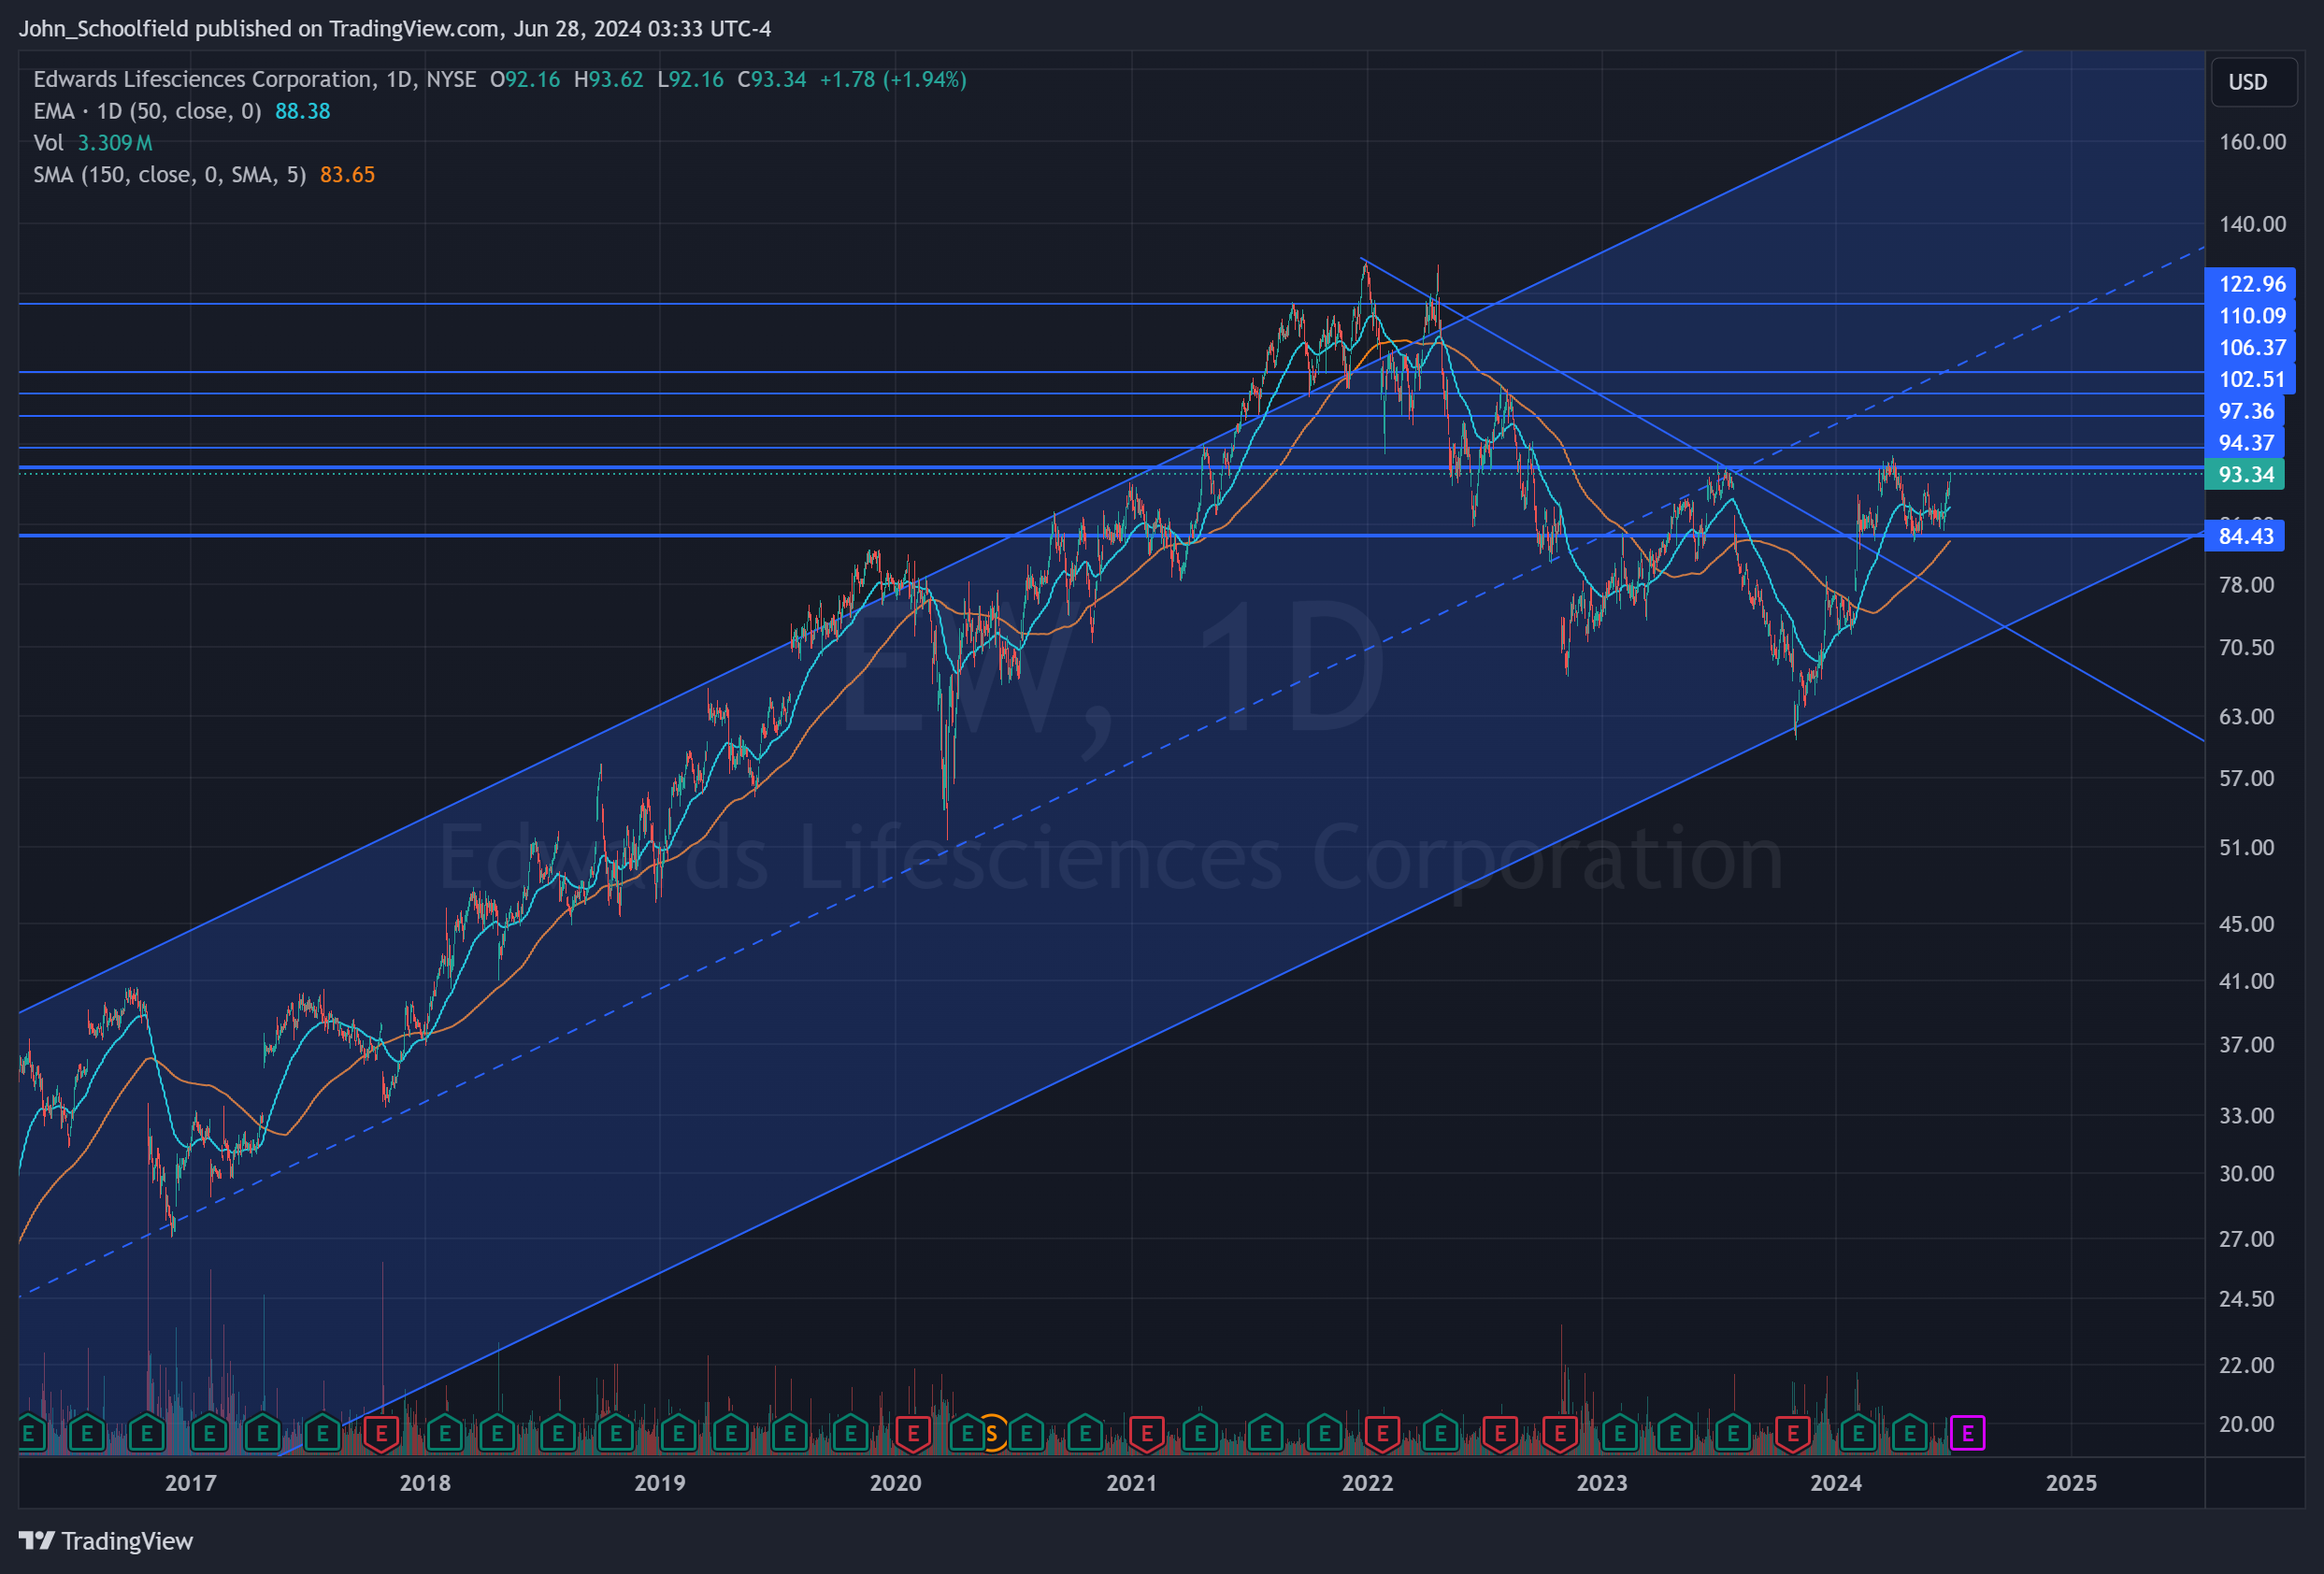Click the SMA value 83.65
This screenshot has width=2324, height=1574.
pos(347,175)
